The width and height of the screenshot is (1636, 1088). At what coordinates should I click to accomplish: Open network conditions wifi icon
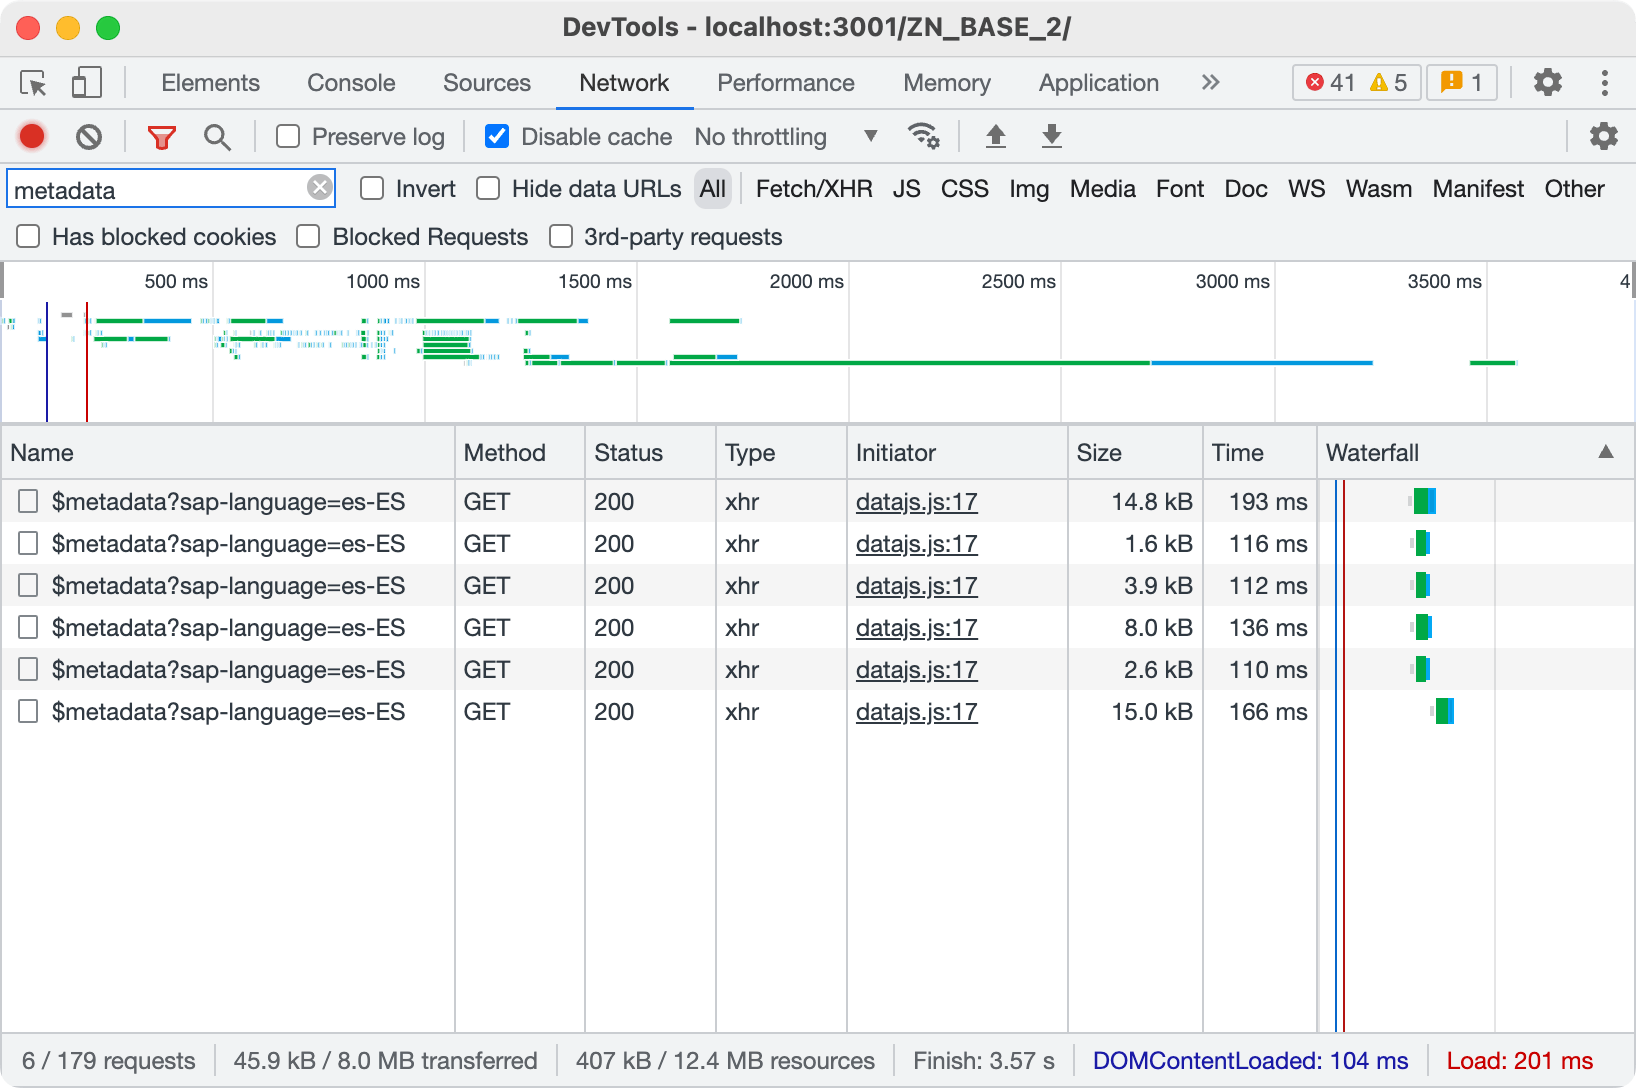tap(922, 136)
